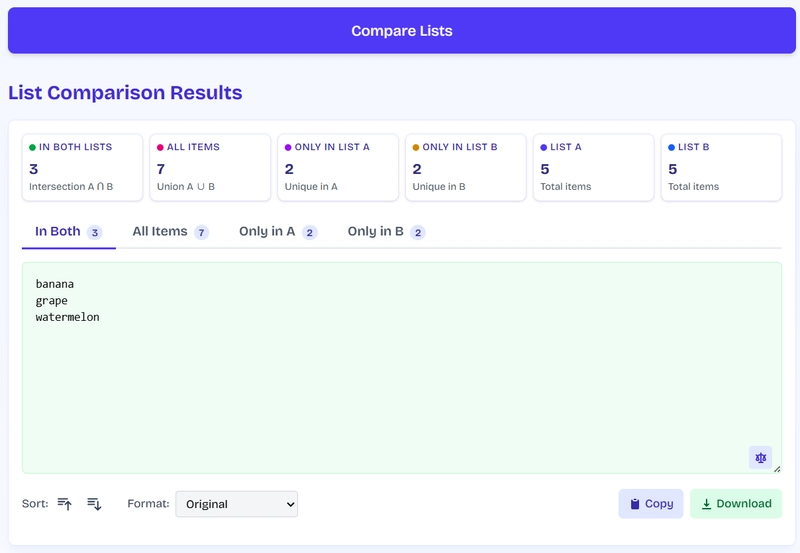Click the List A total items card
800x553 pixels.
pos(593,167)
